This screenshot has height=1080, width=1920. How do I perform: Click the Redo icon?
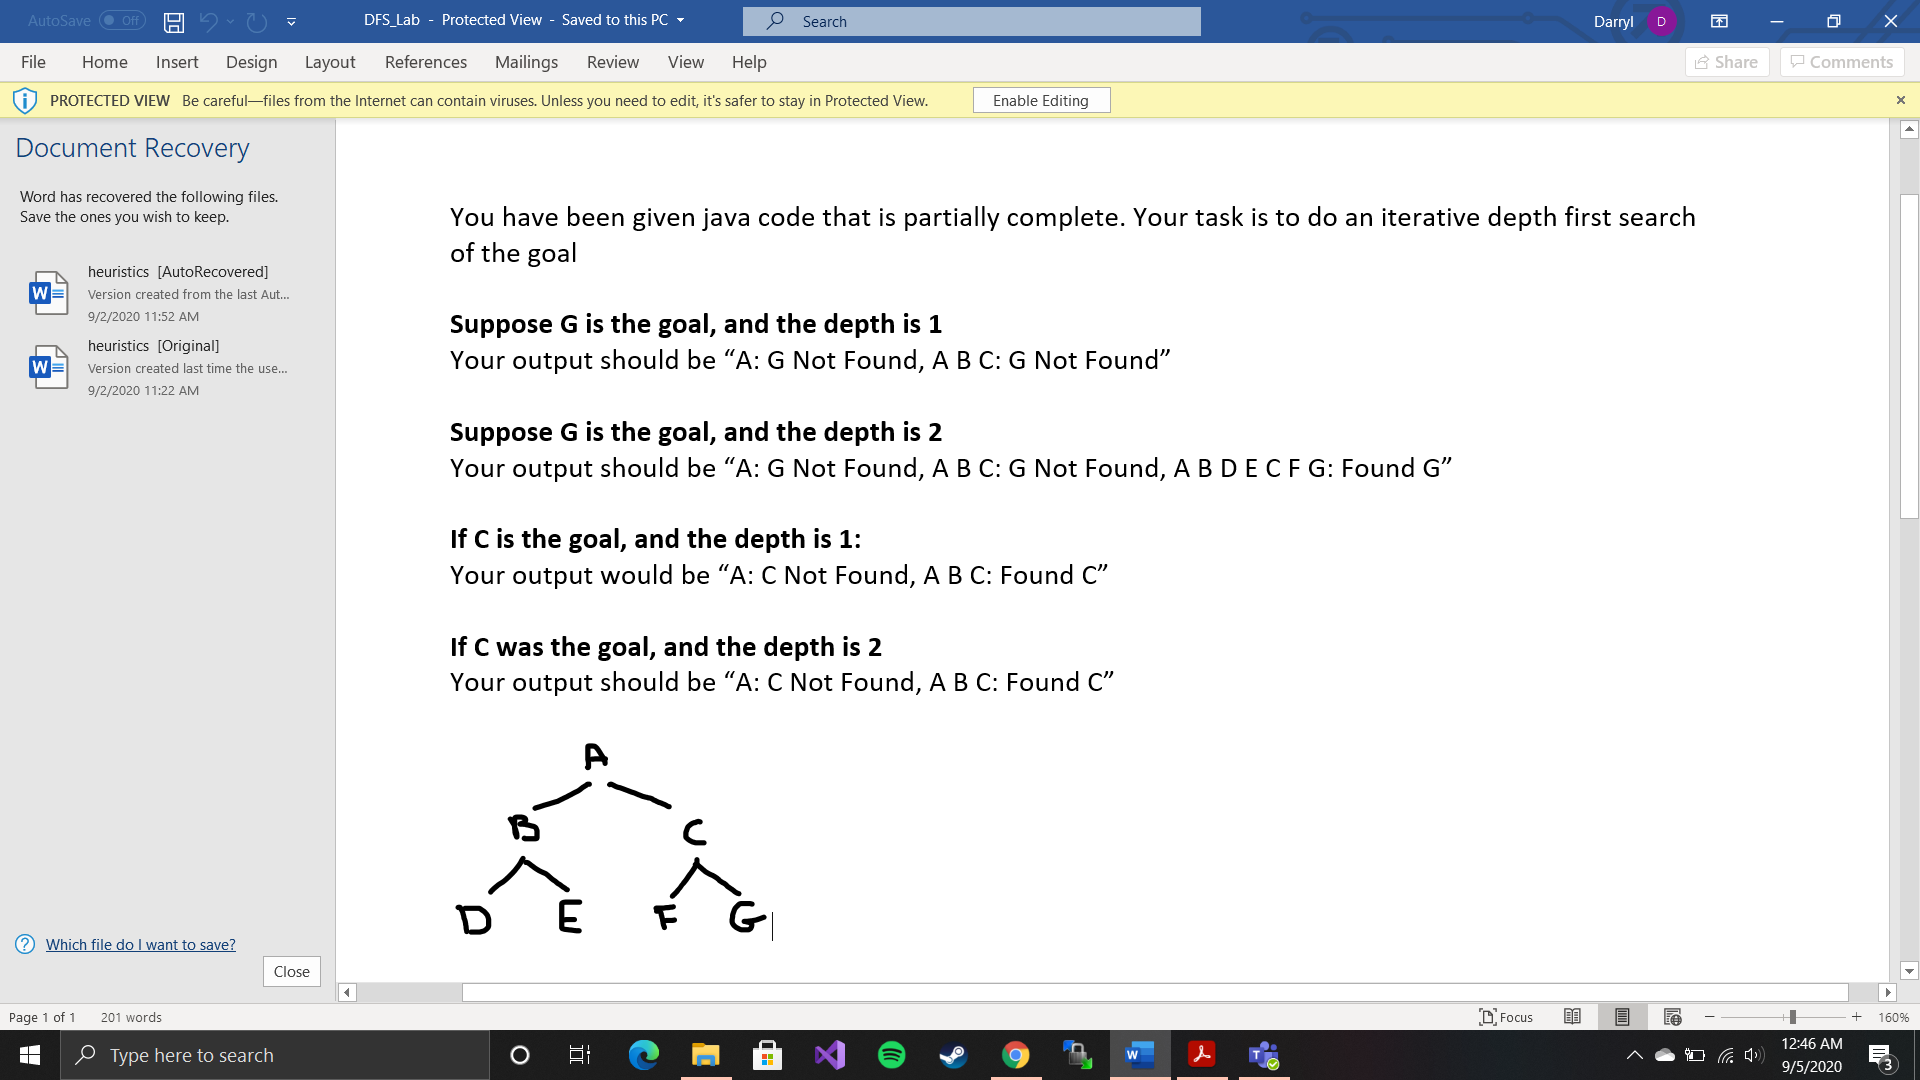(257, 21)
